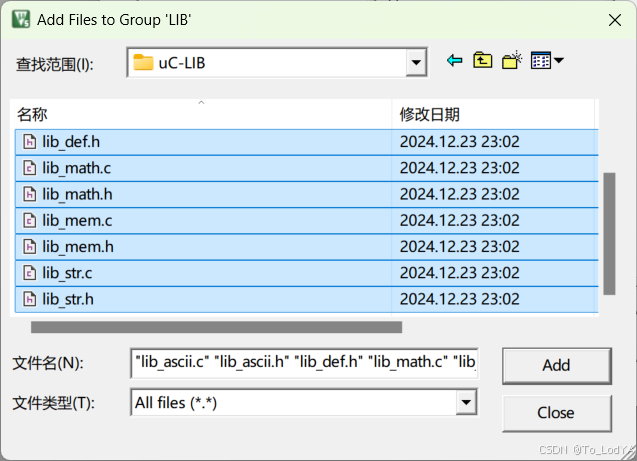Open the view menu dropdown arrow
Image resolution: width=637 pixels, height=461 pixels.
pos(559,61)
